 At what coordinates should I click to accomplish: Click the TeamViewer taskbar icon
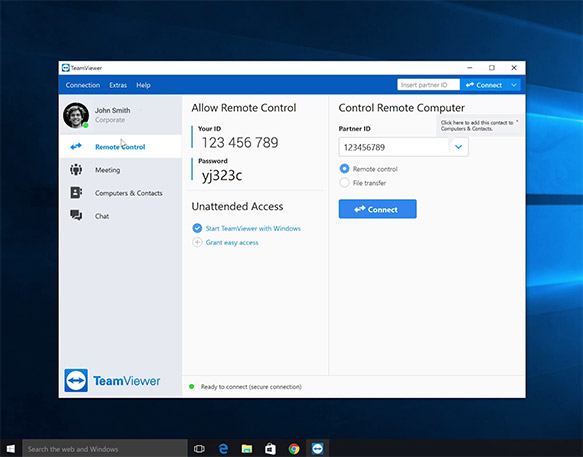tap(318, 448)
